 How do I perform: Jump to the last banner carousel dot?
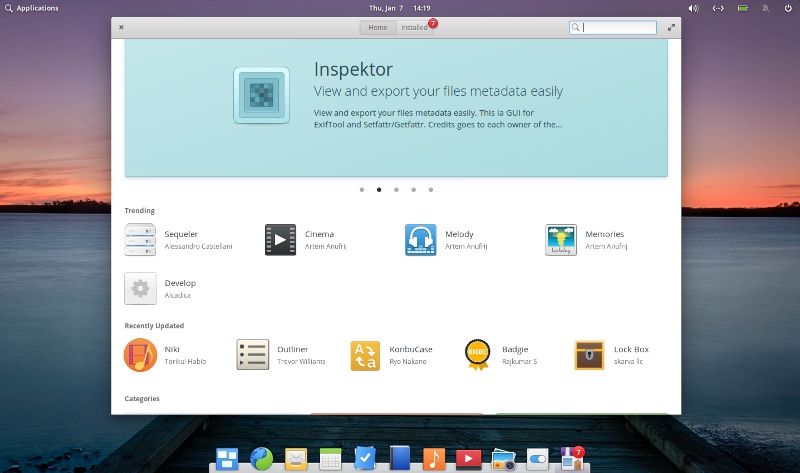[430, 189]
